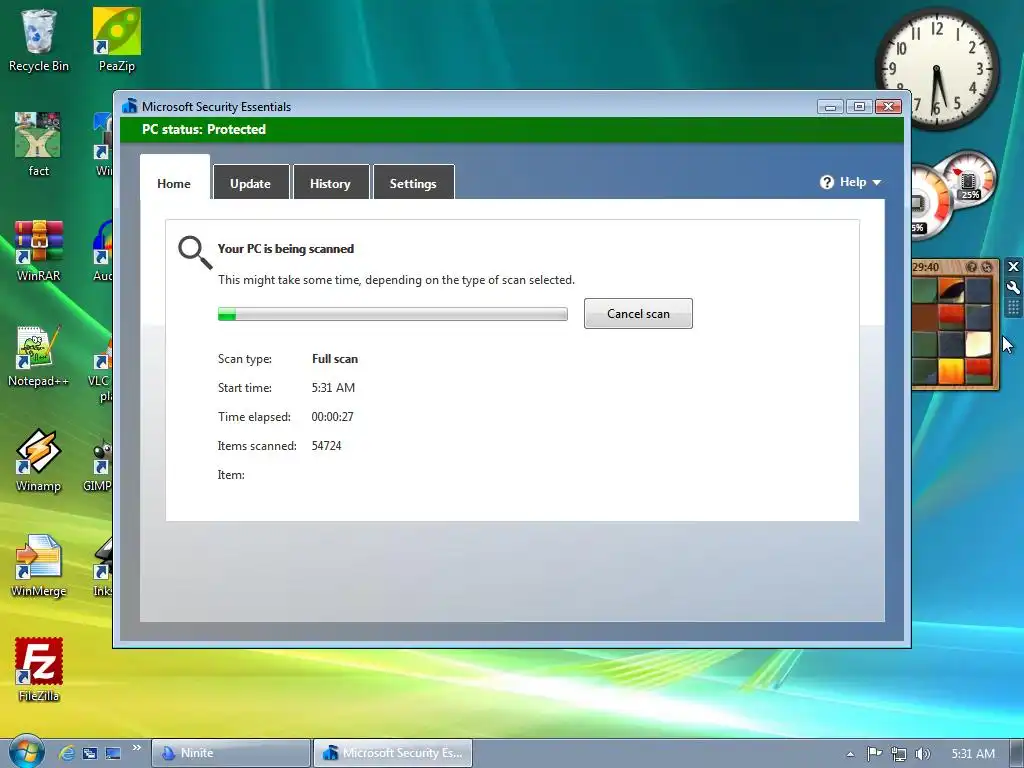Click the Help question mark icon
The image size is (1024, 768).
tap(827, 182)
